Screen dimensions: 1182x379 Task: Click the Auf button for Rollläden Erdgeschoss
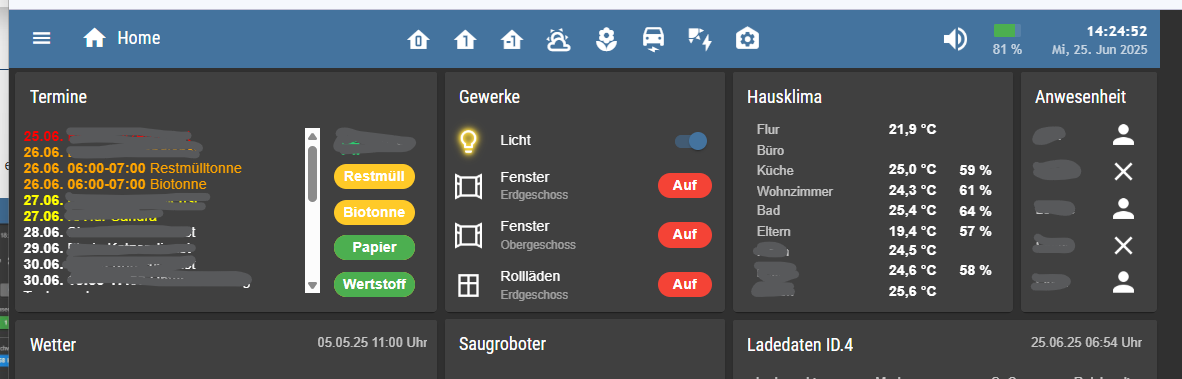coord(684,284)
